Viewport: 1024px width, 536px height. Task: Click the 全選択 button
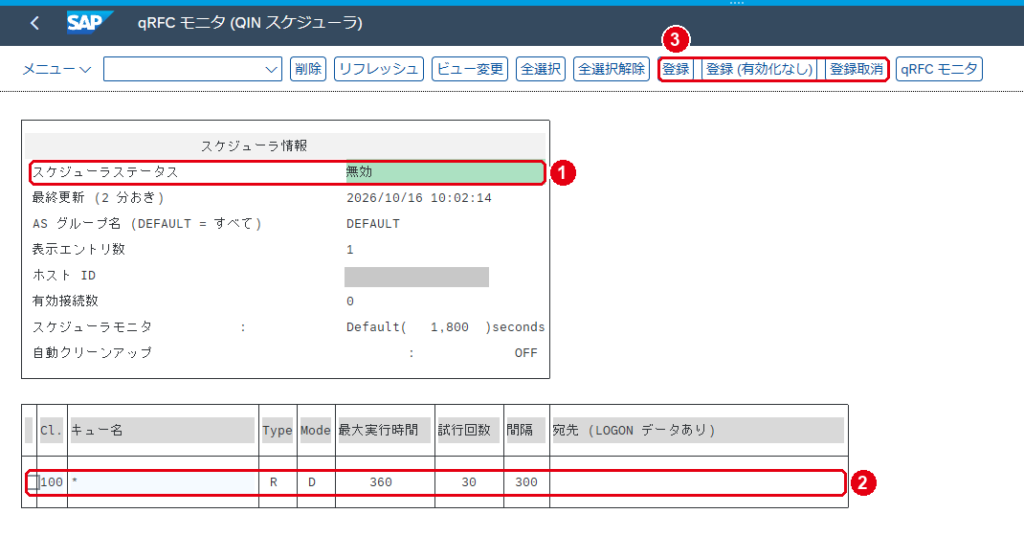click(x=540, y=69)
